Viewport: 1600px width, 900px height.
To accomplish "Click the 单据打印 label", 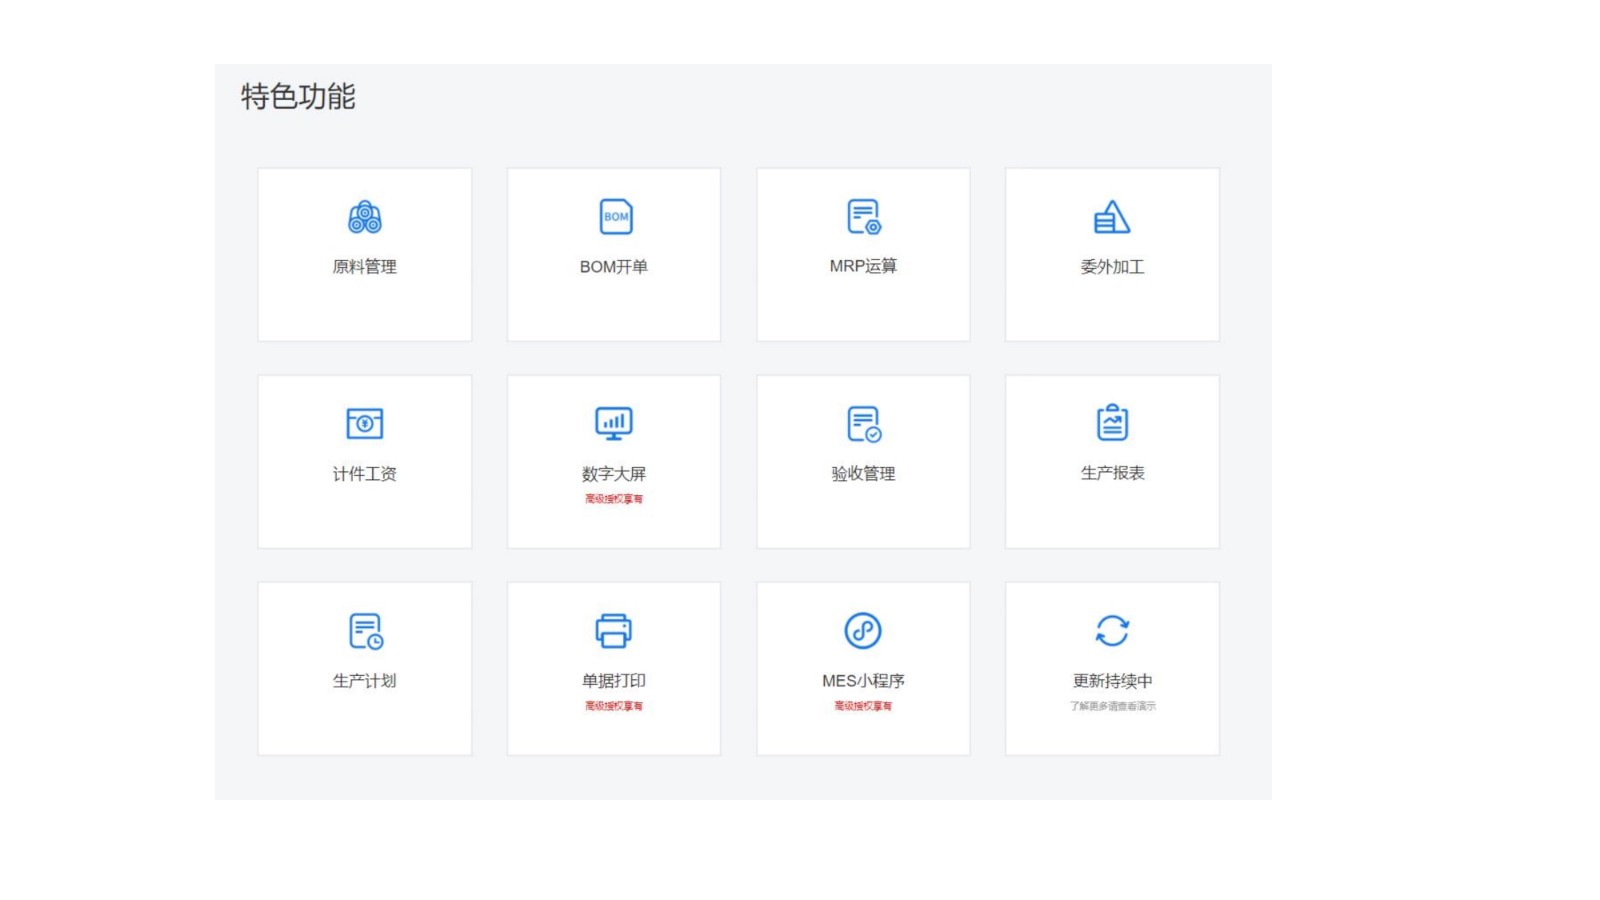I will click(614, 681).
